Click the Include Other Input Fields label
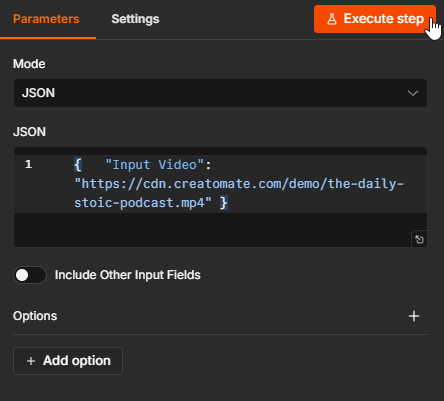 [128, 275]
